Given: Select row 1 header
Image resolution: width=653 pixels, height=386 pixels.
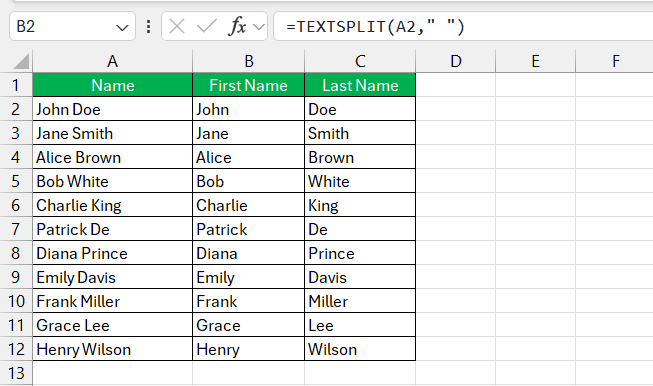Looking at the screenshot, I should [x=16, y=85].
